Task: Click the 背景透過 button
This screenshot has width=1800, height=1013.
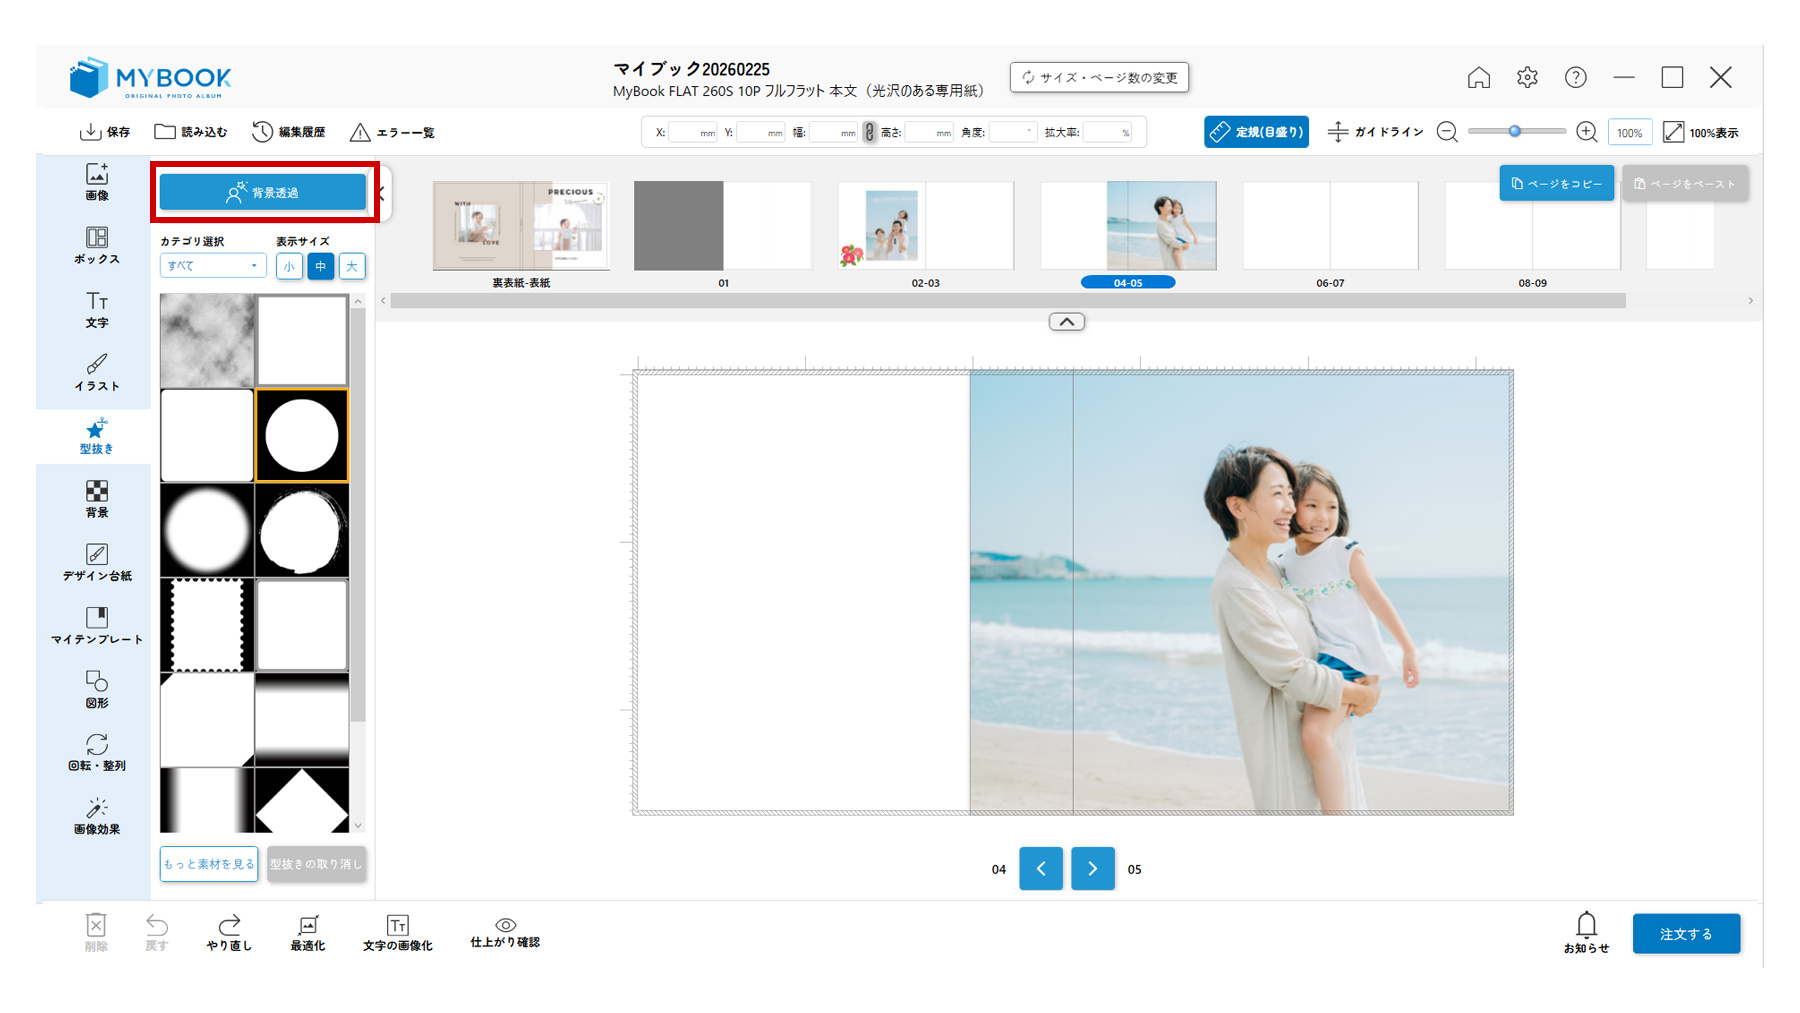Action: point(263,192)
